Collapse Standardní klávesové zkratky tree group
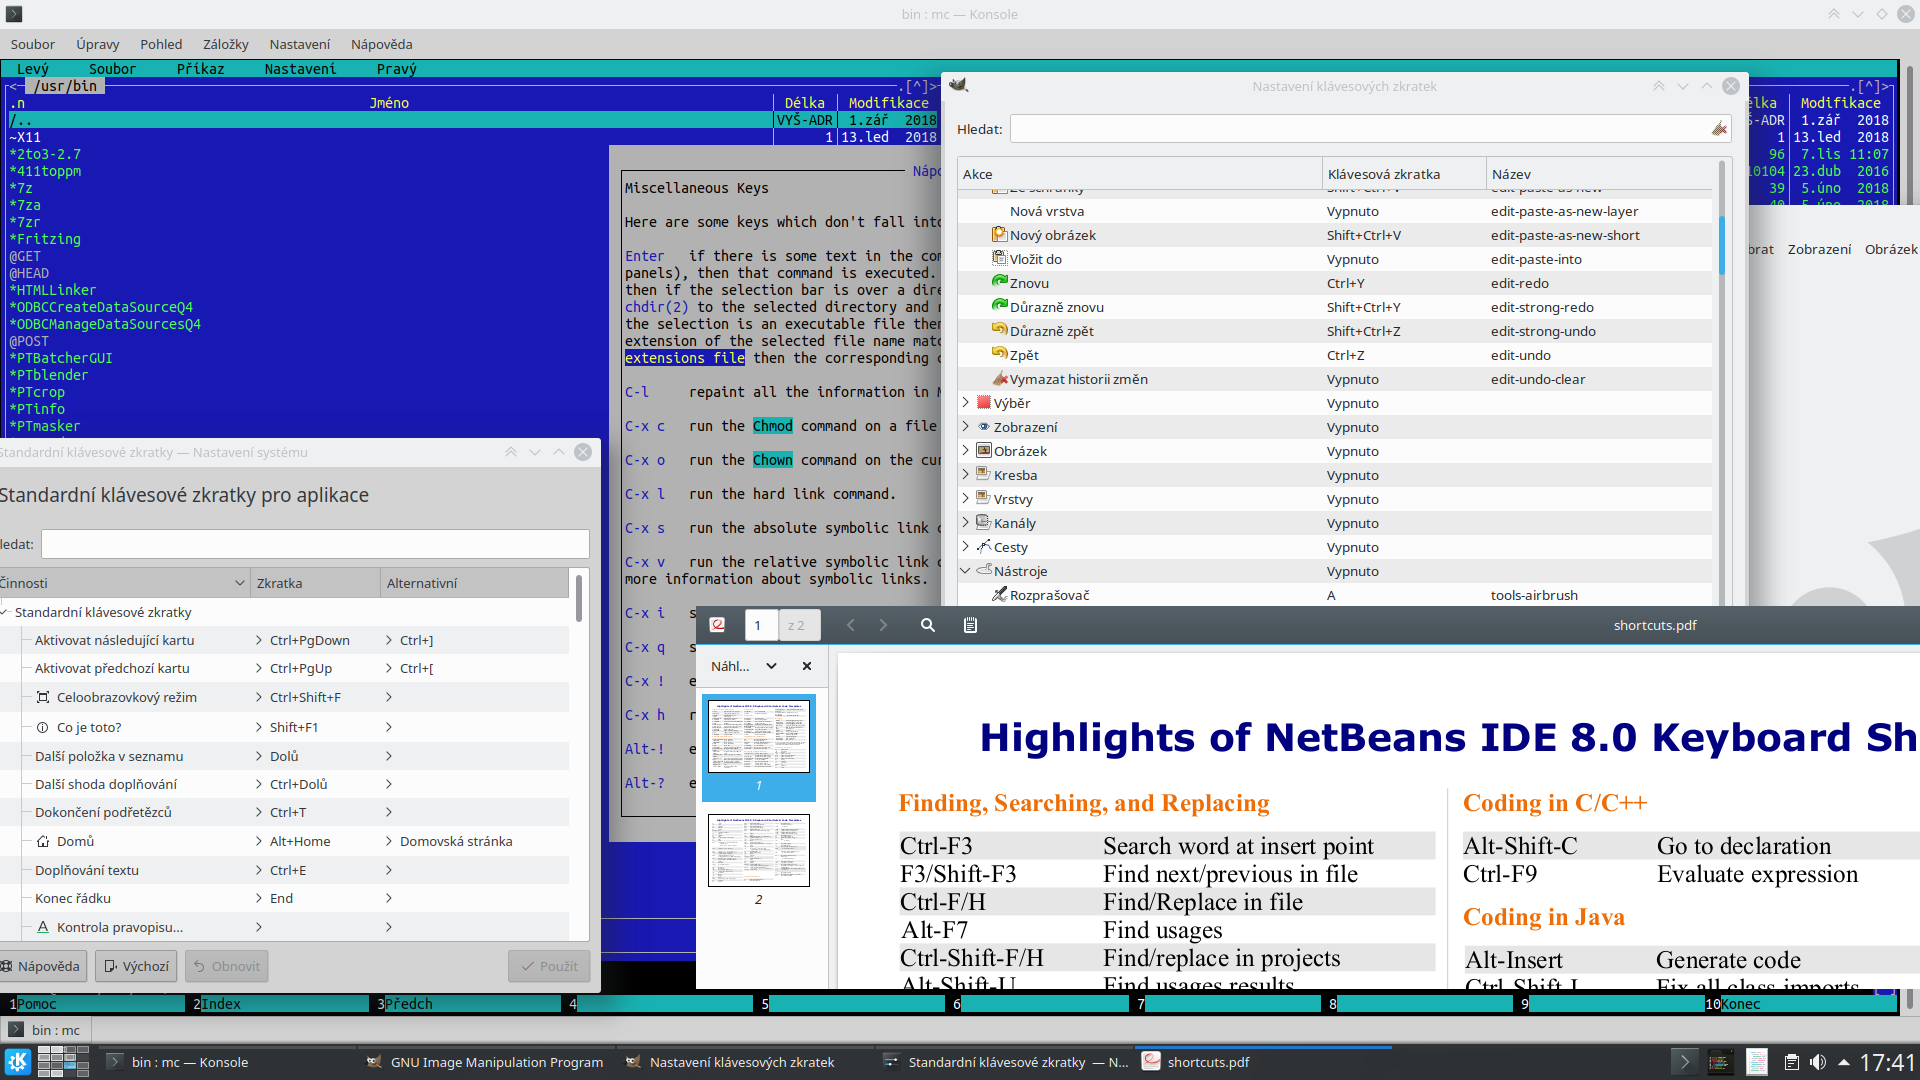This screenshot has height=1080, width=1920. 5,612
